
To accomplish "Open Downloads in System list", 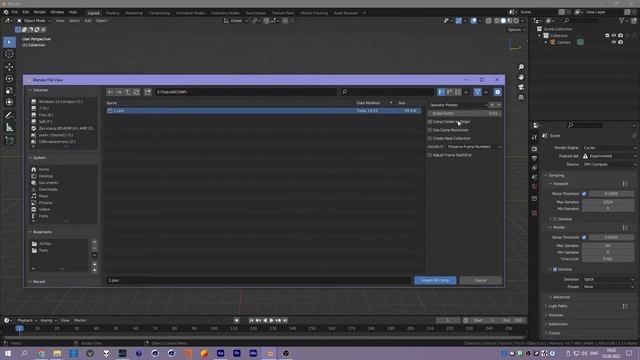I will (x=48, y=189).
